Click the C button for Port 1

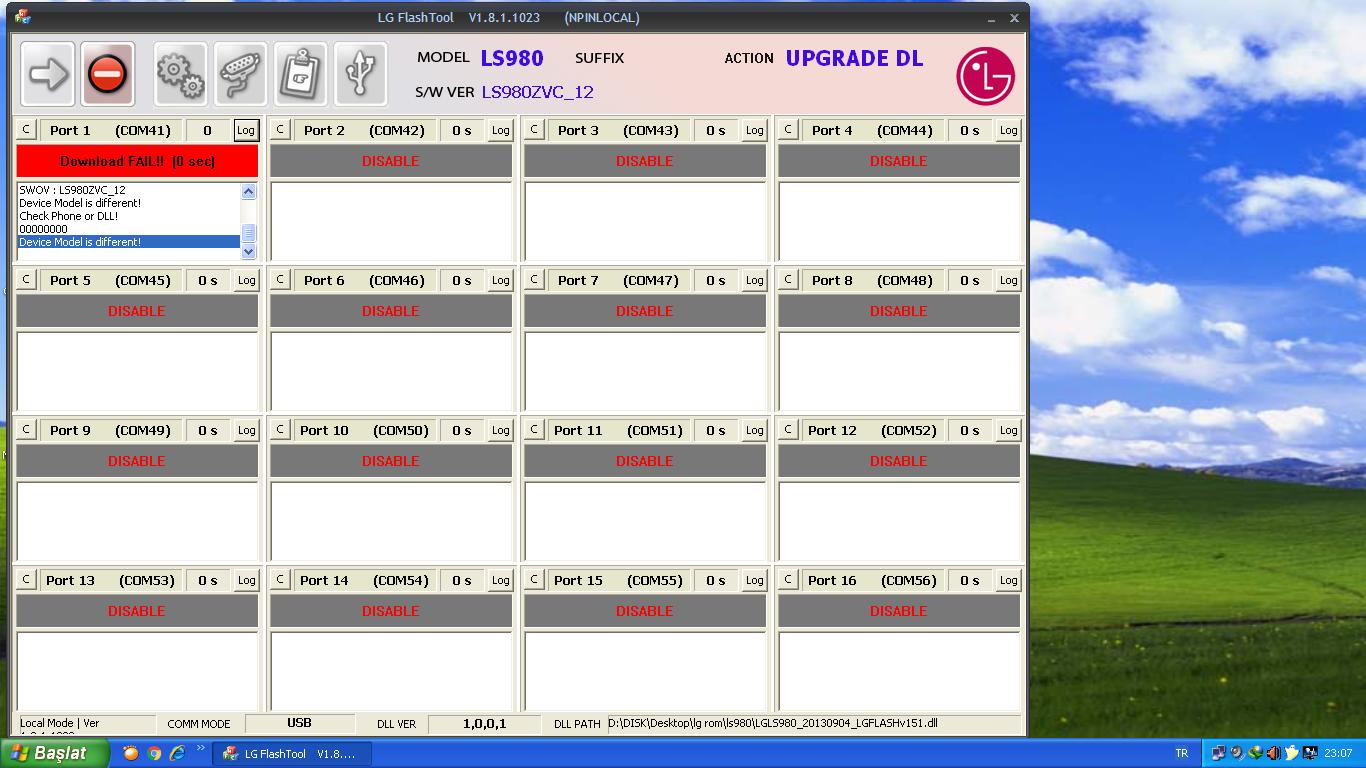(x=26, y=130)
